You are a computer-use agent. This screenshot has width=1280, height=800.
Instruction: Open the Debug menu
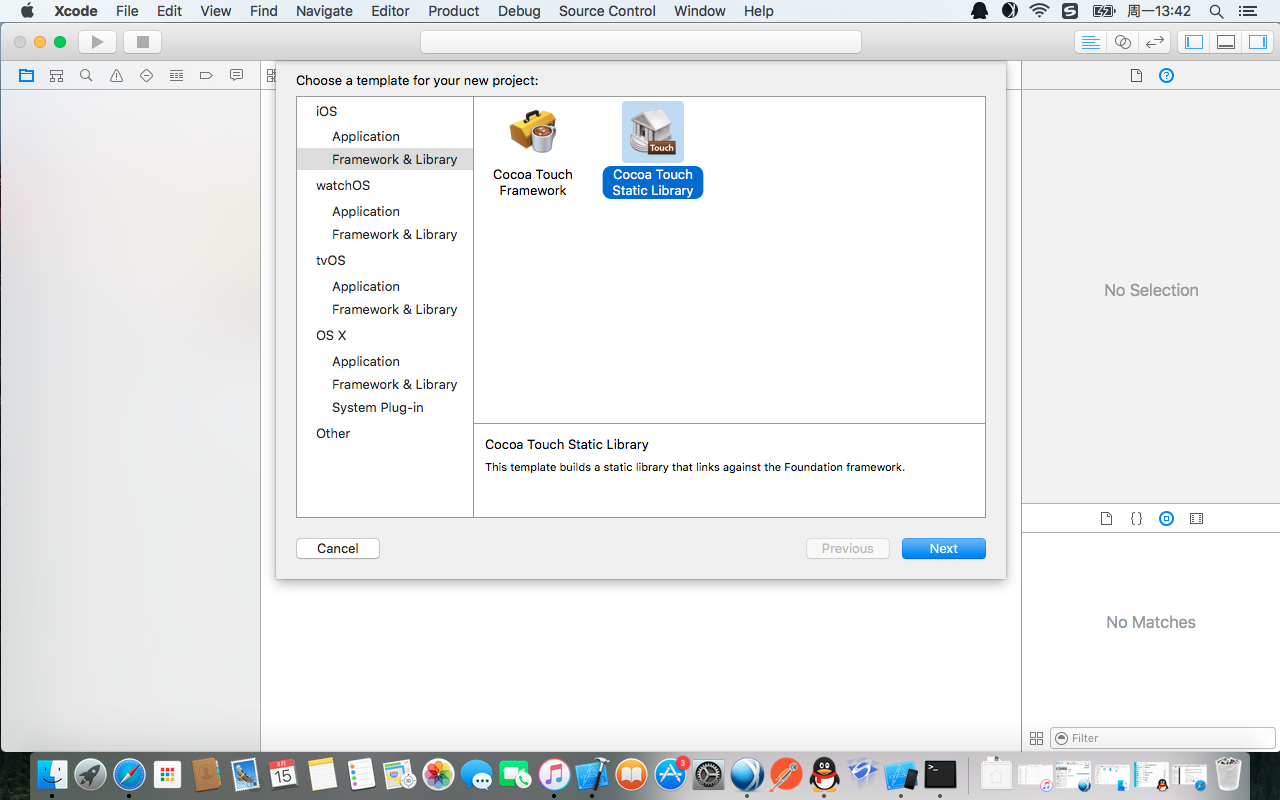pyautogui.click(x=519, y=11)
